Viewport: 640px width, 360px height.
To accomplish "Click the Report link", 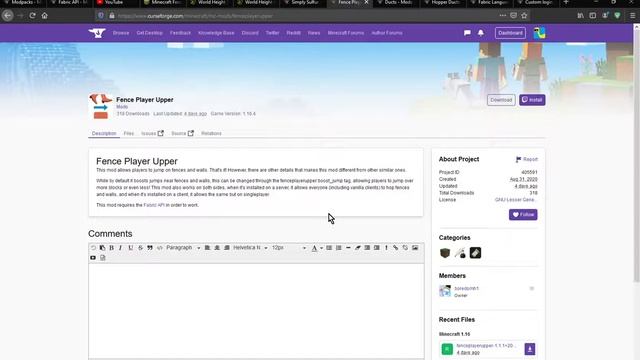I will 527,160.
